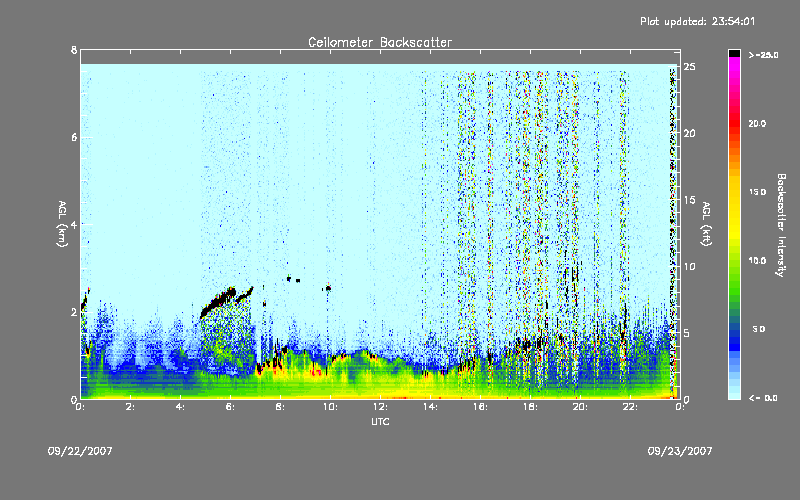Click the 15 kft tick on right axis
Screen dimensions: 800x500
tap(690, 200)
